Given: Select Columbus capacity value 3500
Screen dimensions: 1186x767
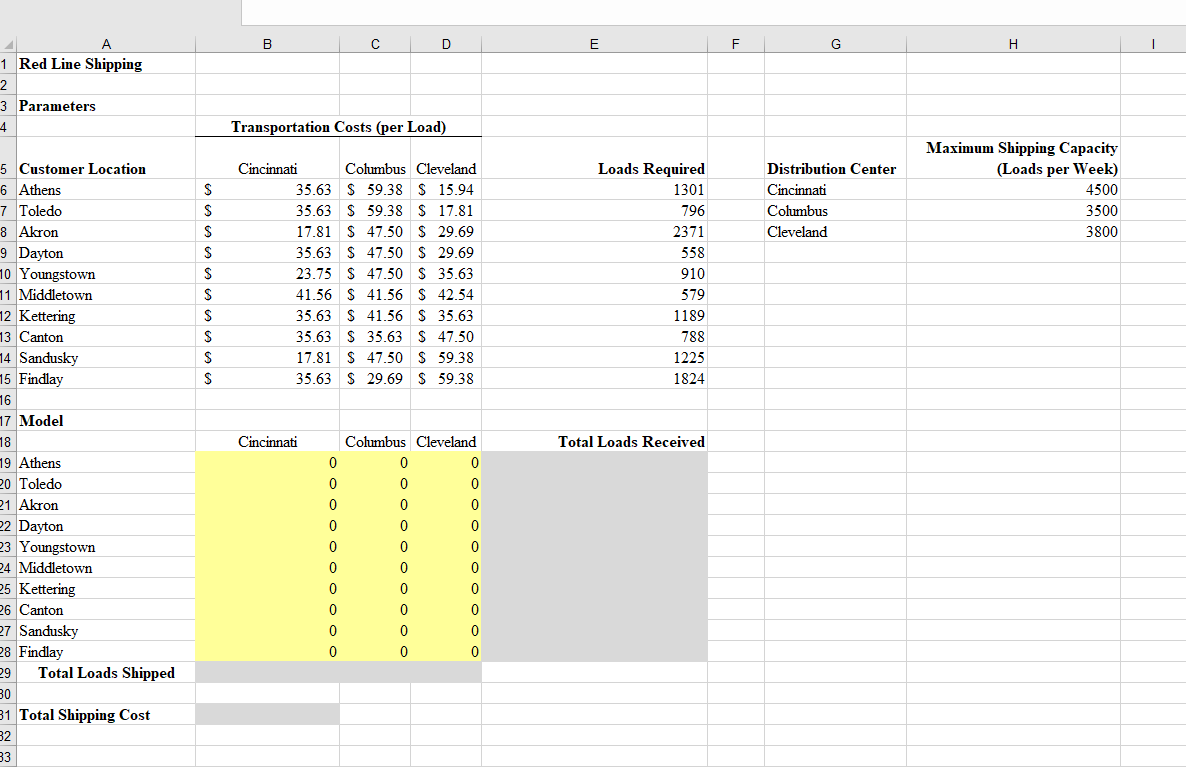Looking at the screenshot, I should (1013, 211).
